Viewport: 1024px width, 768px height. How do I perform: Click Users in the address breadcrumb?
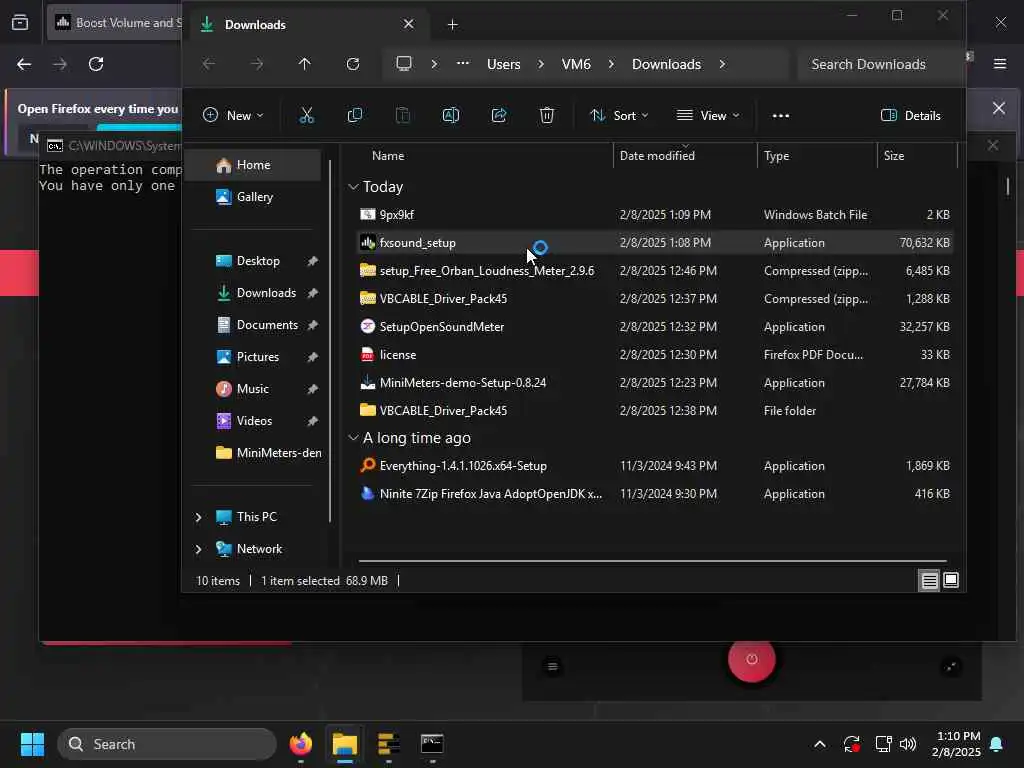coord(504,64)
